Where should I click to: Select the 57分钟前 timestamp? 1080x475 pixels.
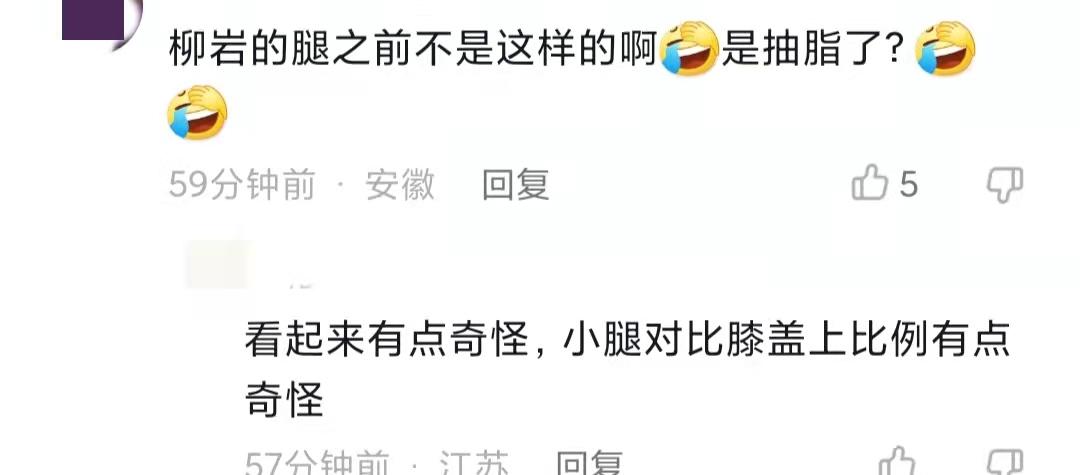318,463
